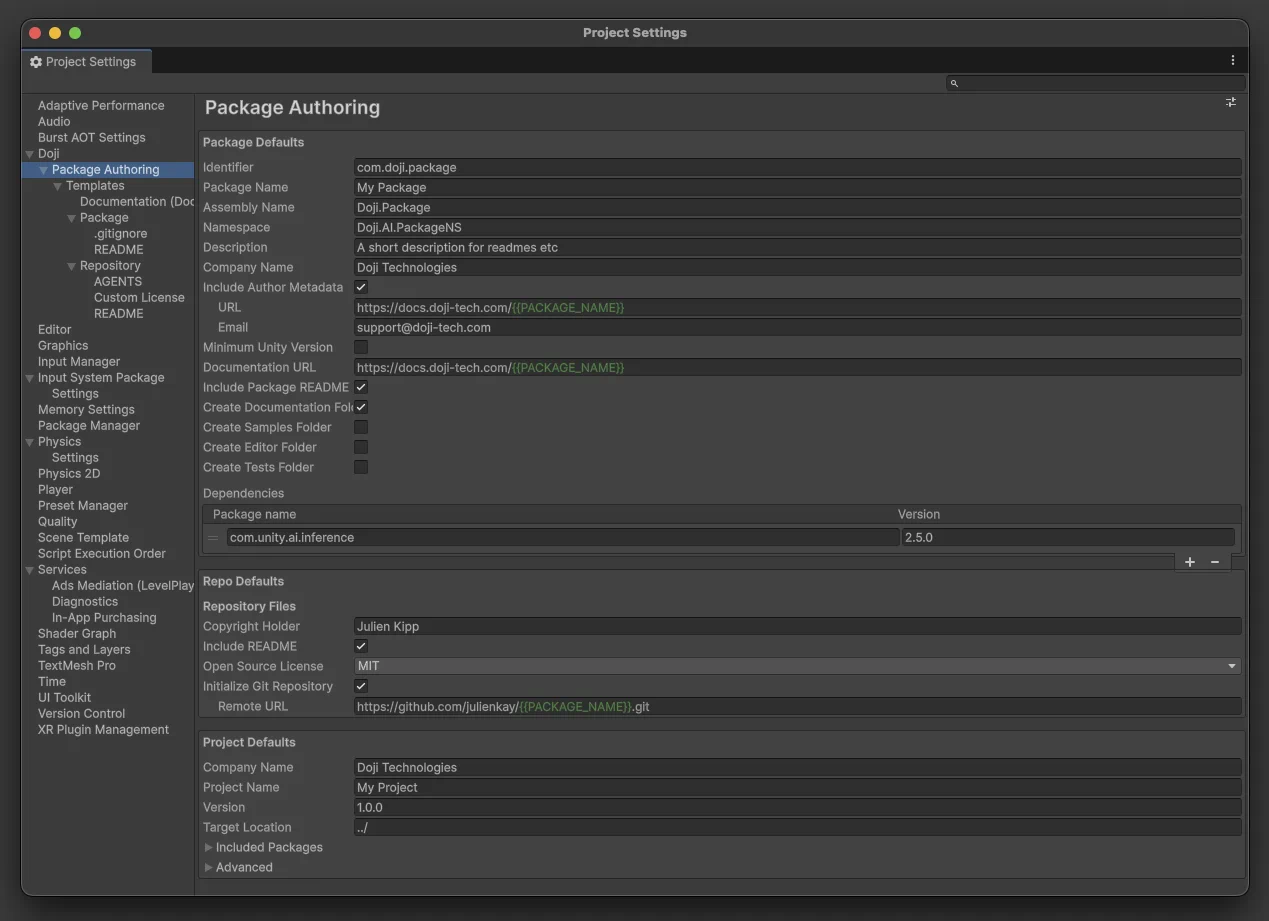Collapse the Templates tree arrow
This screenshot has height=921, width=1269.
pyautogui.click(x=58, y=186)
